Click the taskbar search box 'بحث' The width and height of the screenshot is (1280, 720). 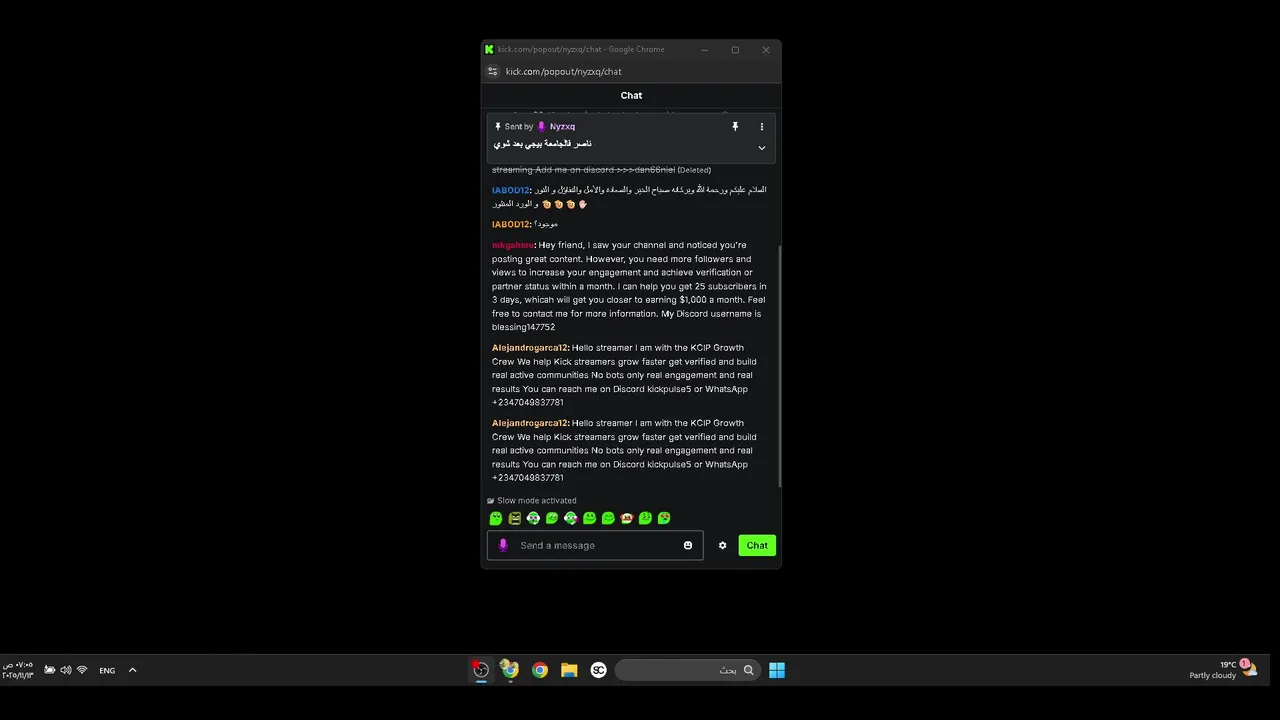(687, 670)
